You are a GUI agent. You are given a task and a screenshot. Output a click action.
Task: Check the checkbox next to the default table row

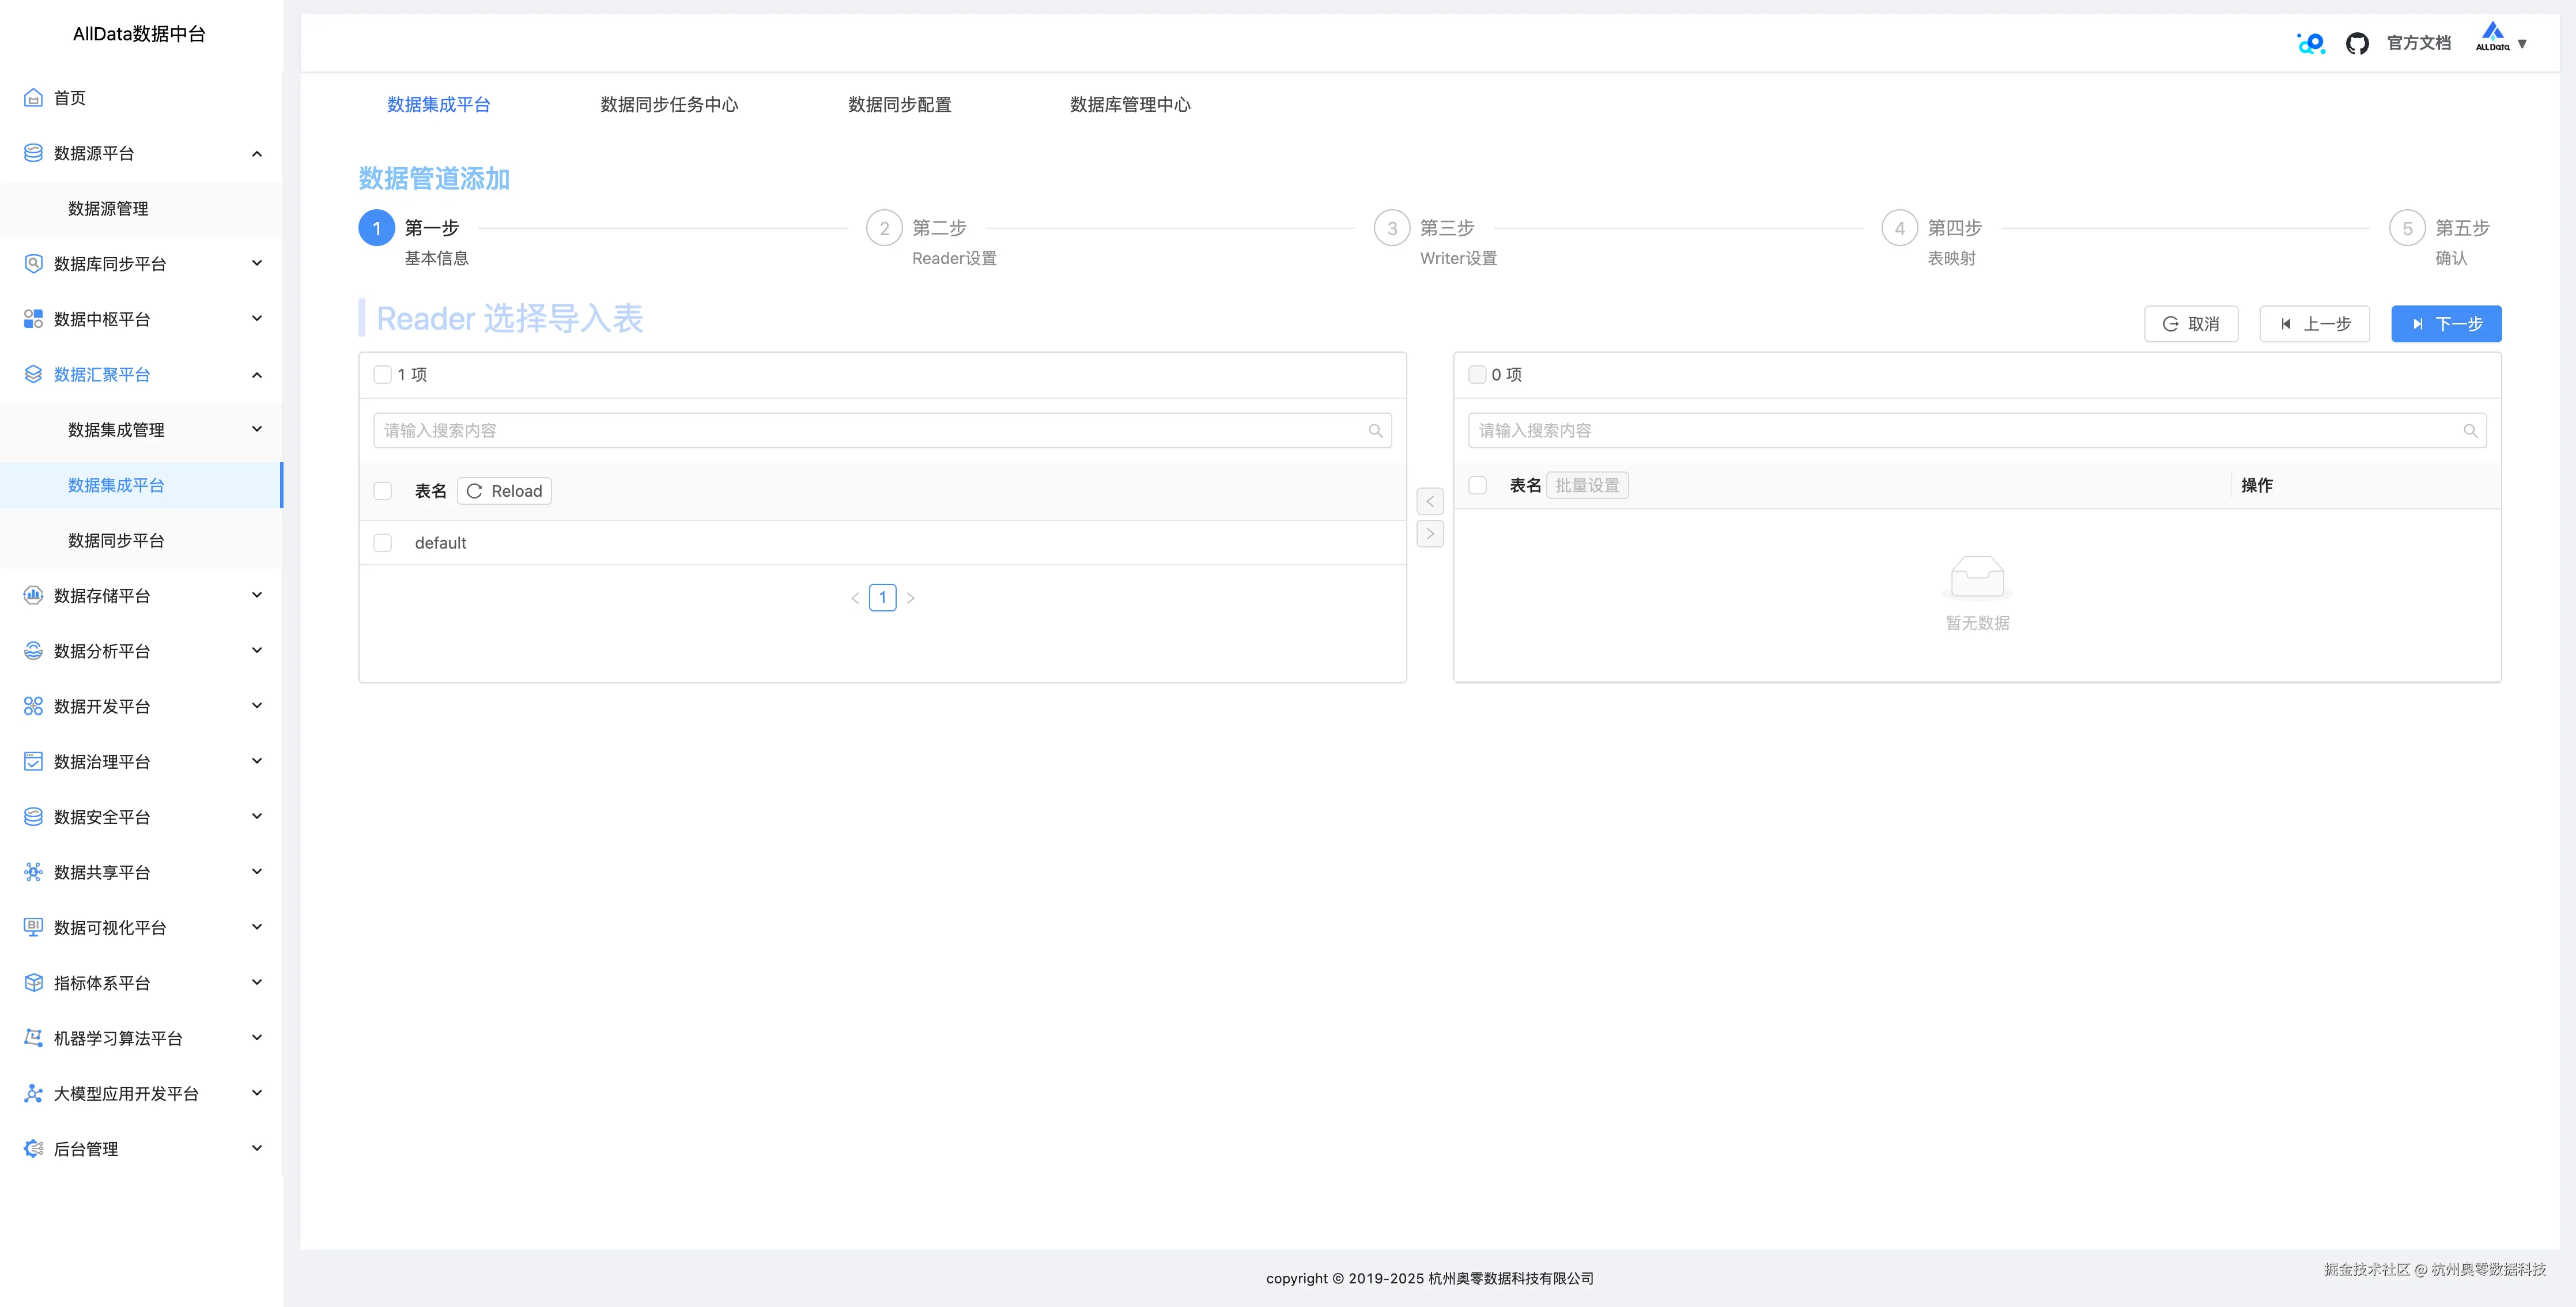pos(382,542)
